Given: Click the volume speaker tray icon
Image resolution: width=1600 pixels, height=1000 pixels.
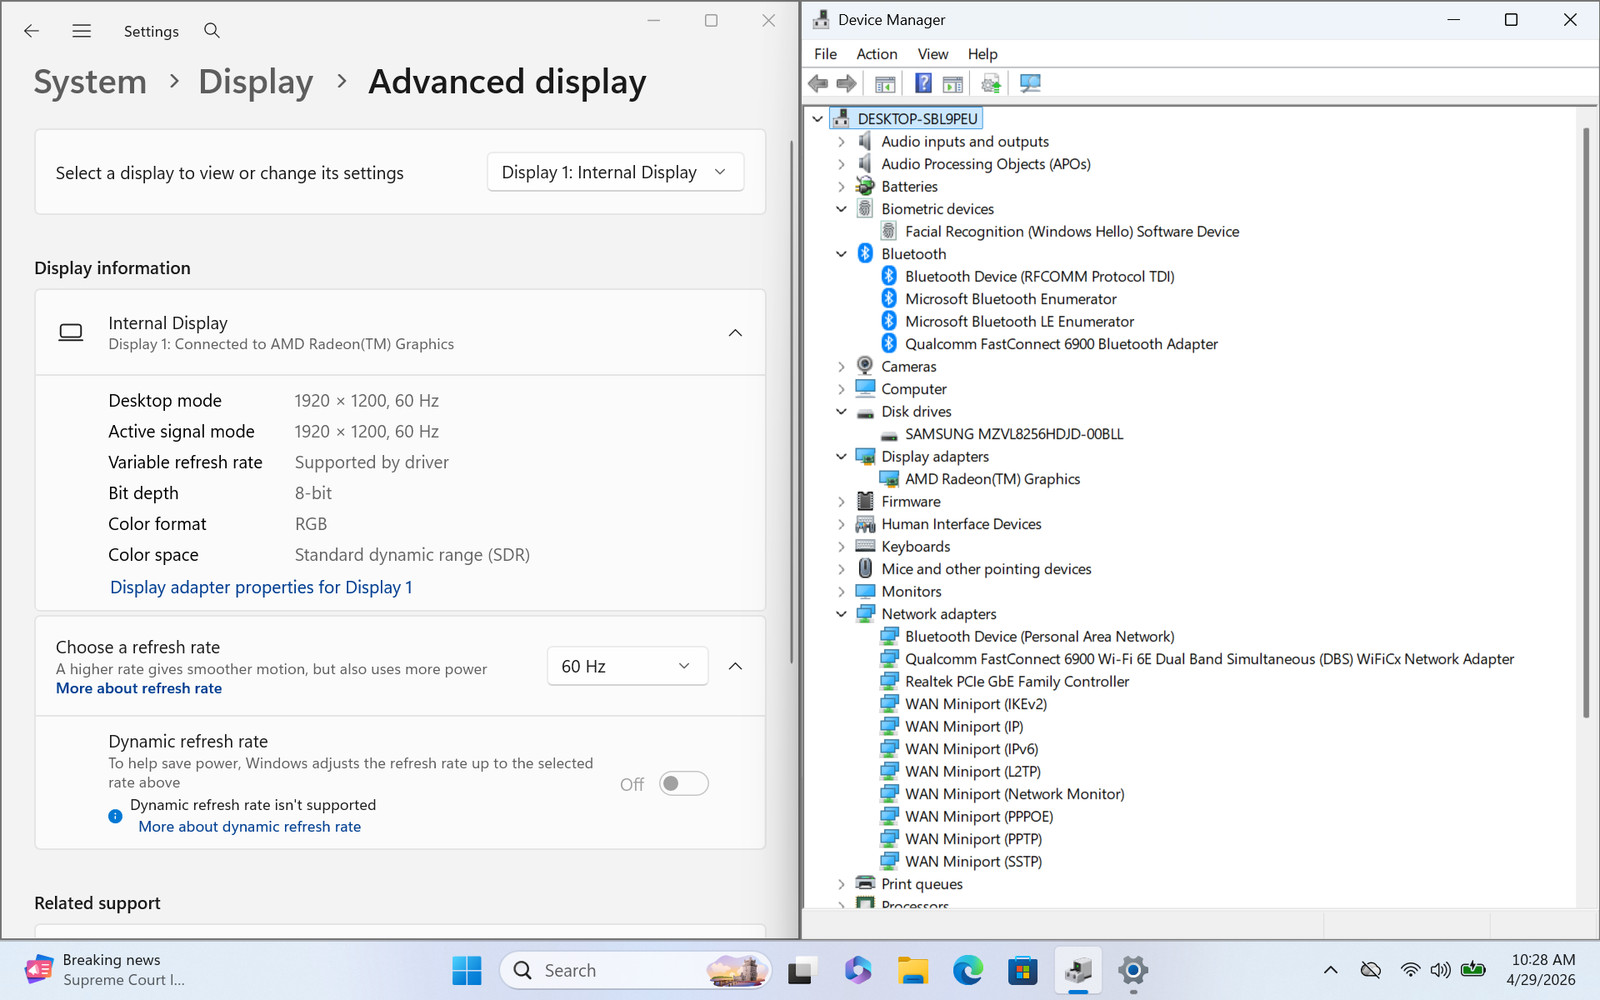Looking at the screenshot, I should pyautogui.click(x=1440, y=970).
